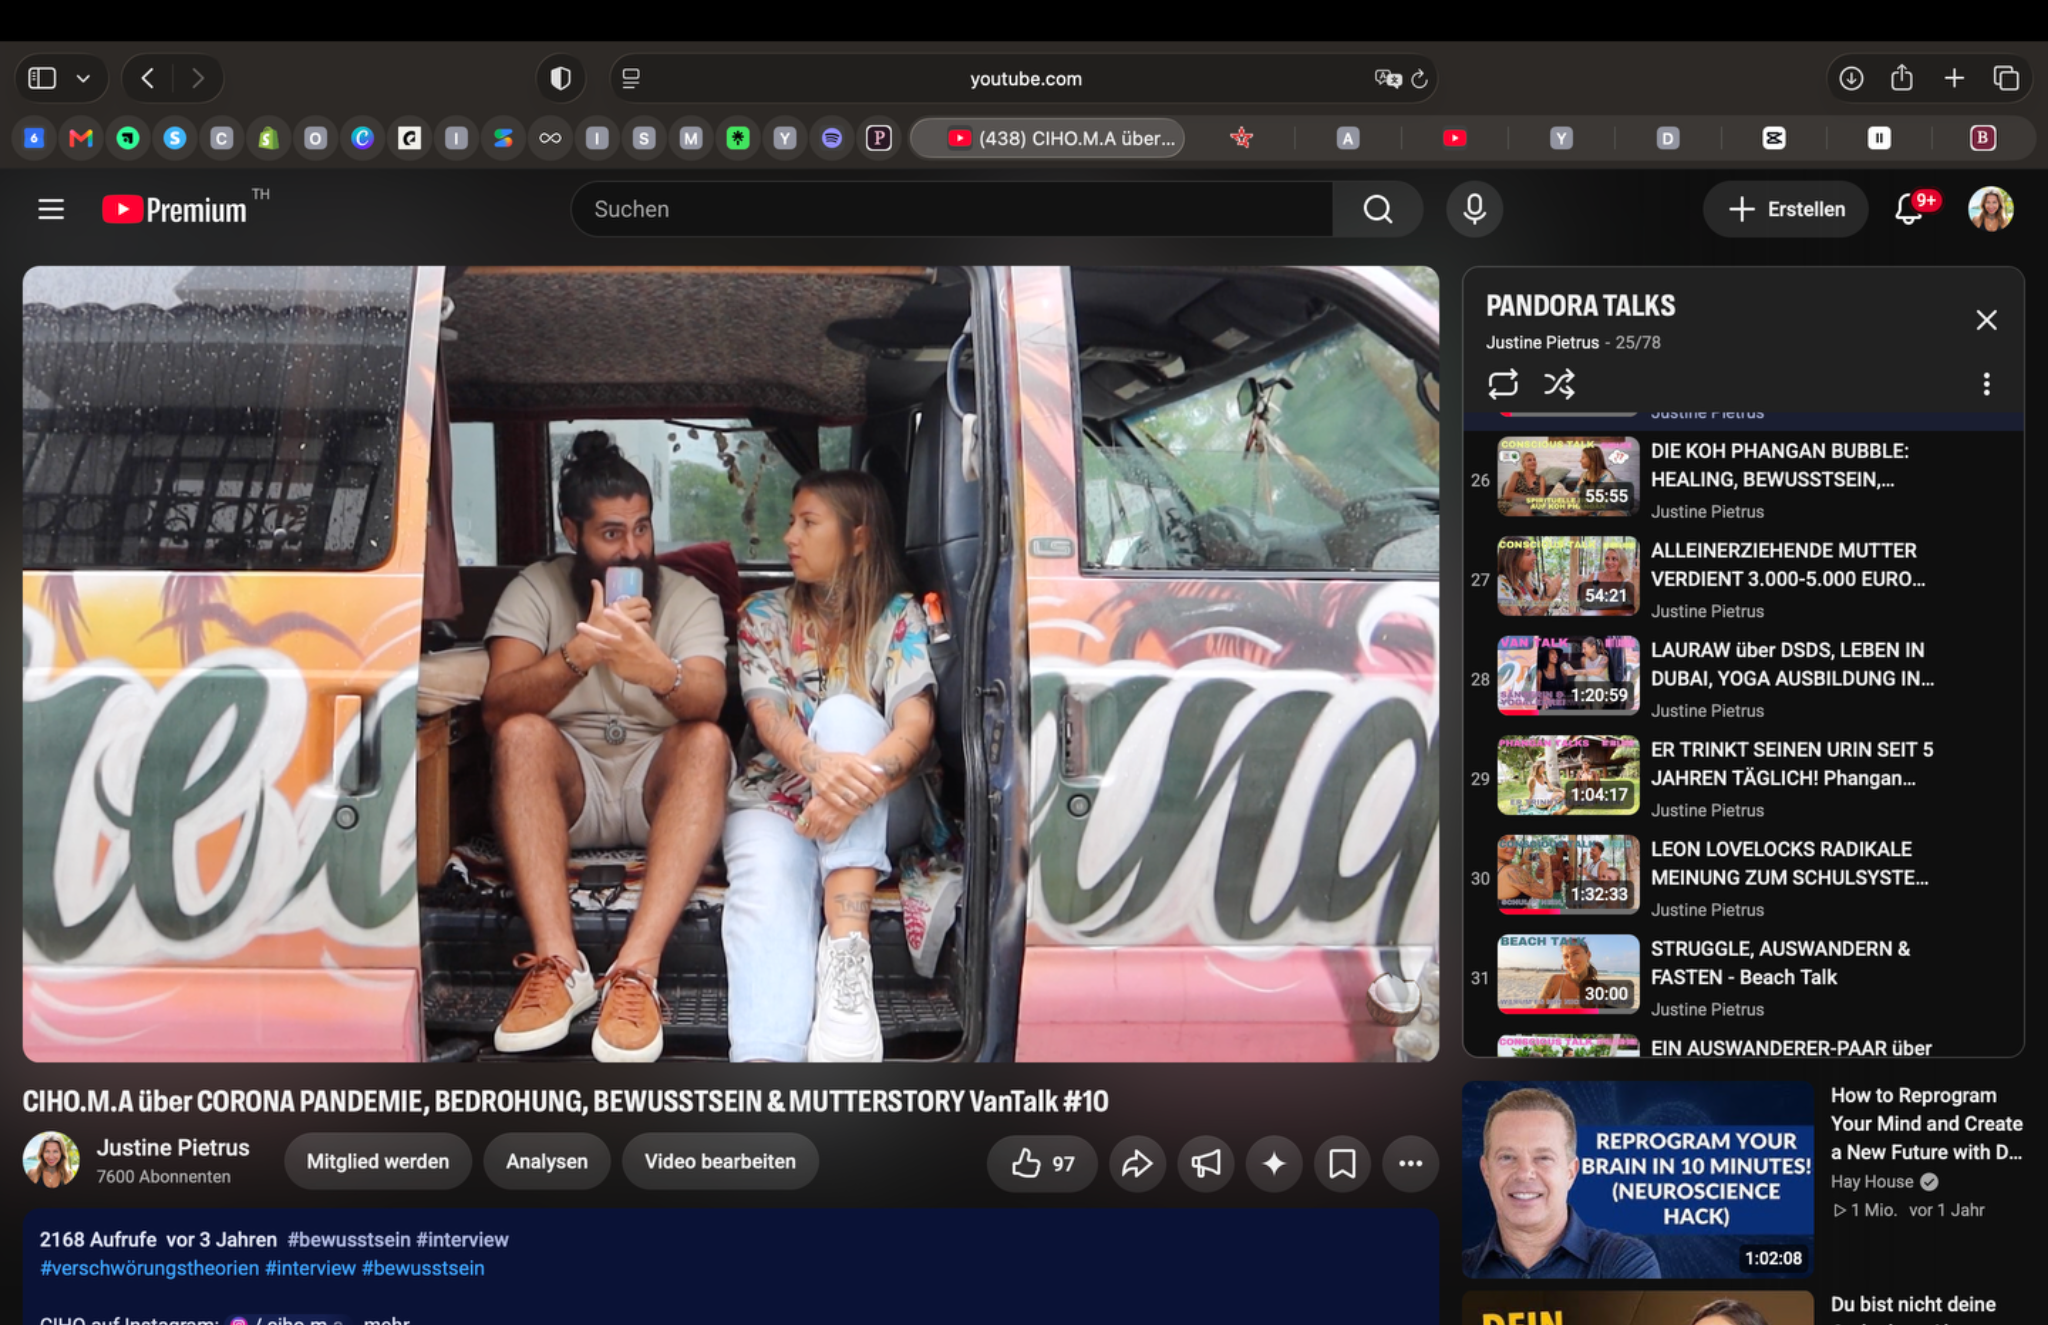The height and width of the screenshot is (1325, 2048).
Task: Open the notifications bell
Action: click(x=1909, y=209)
